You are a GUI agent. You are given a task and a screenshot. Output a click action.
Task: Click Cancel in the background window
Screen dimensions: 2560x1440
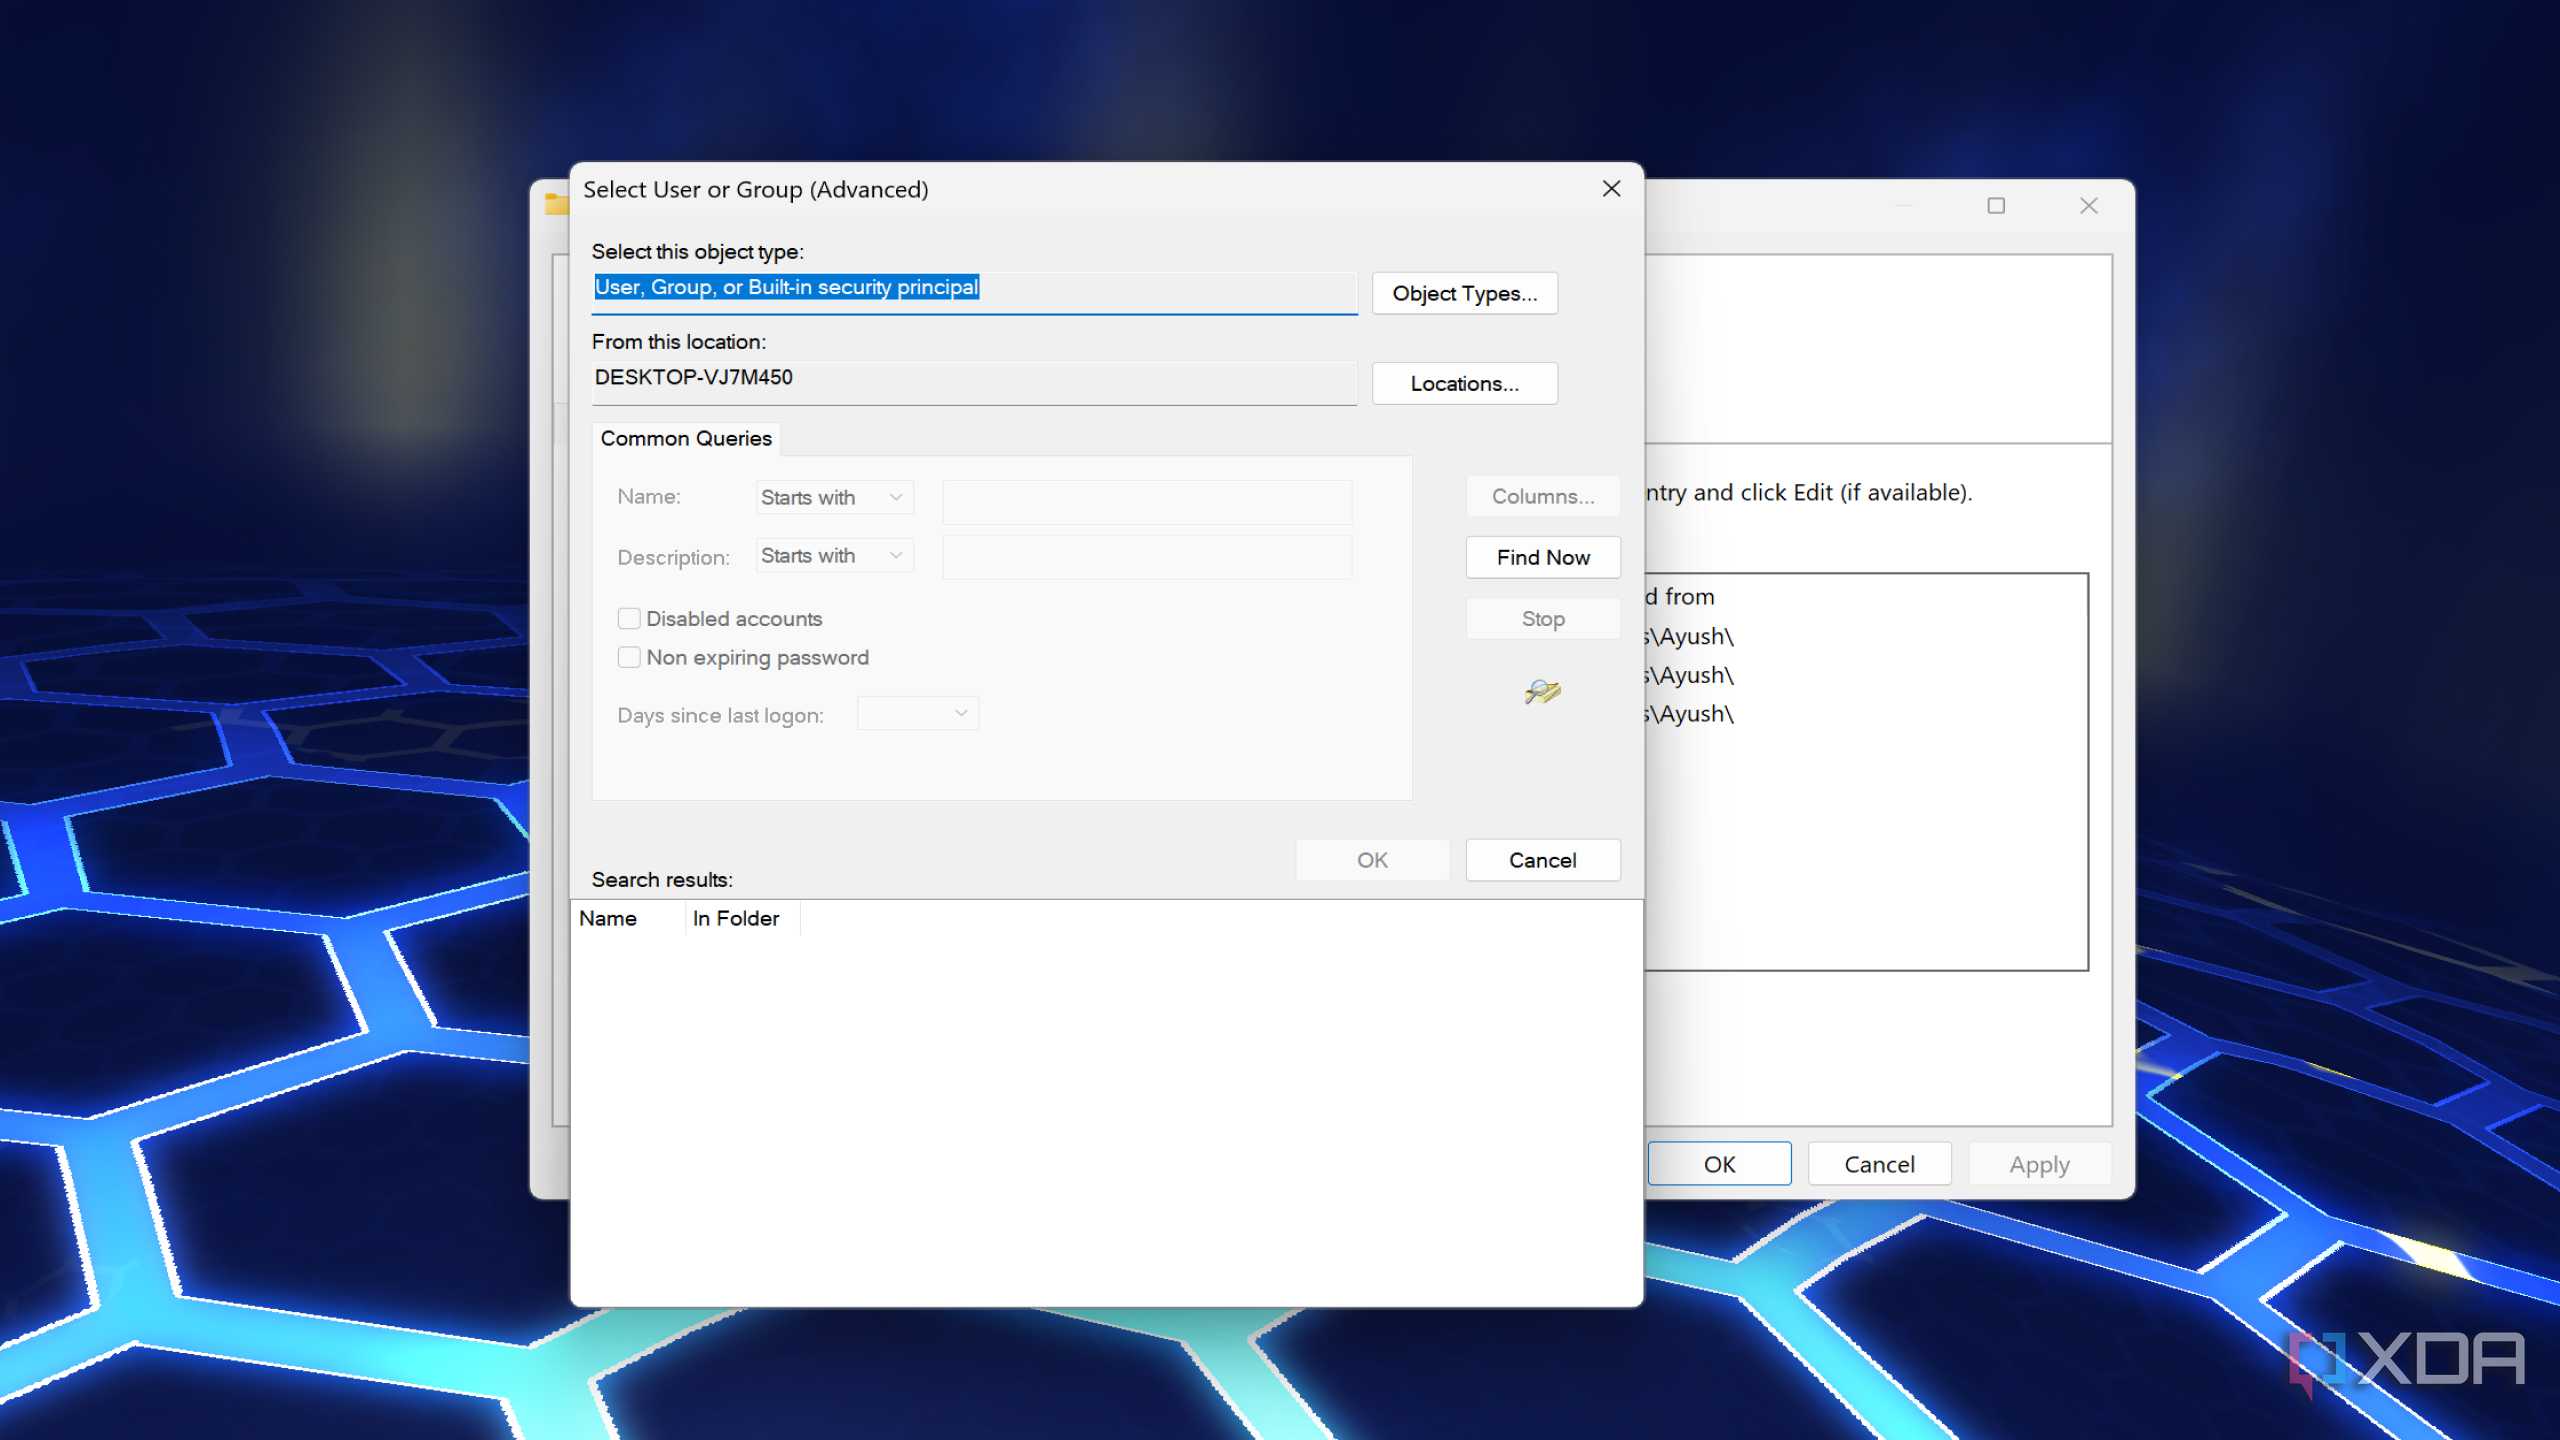click(1879, 1164)
